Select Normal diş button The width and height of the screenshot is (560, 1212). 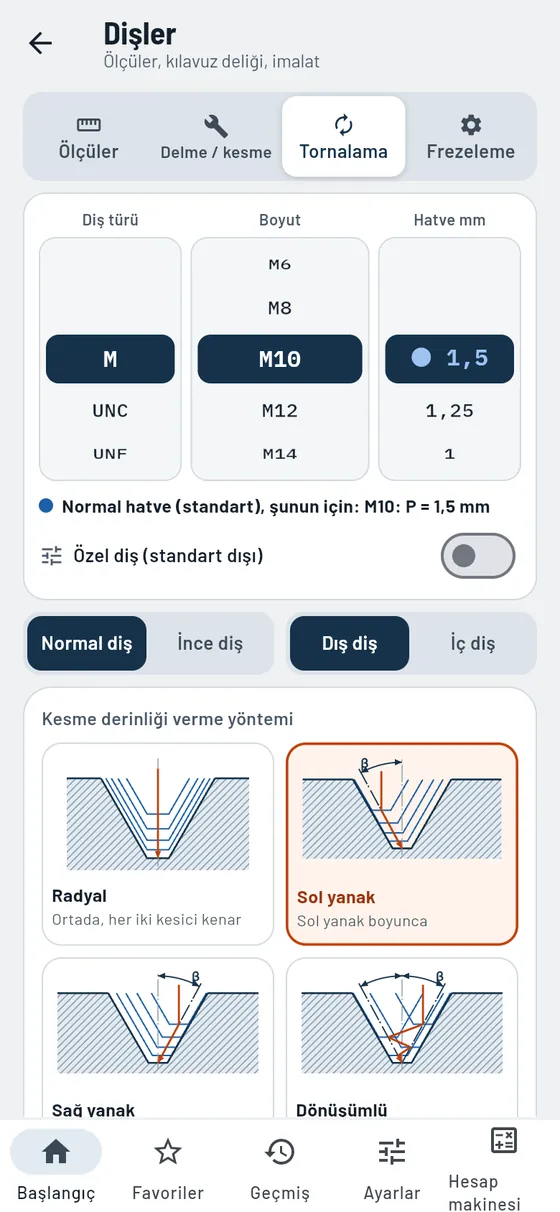(87, 643)
